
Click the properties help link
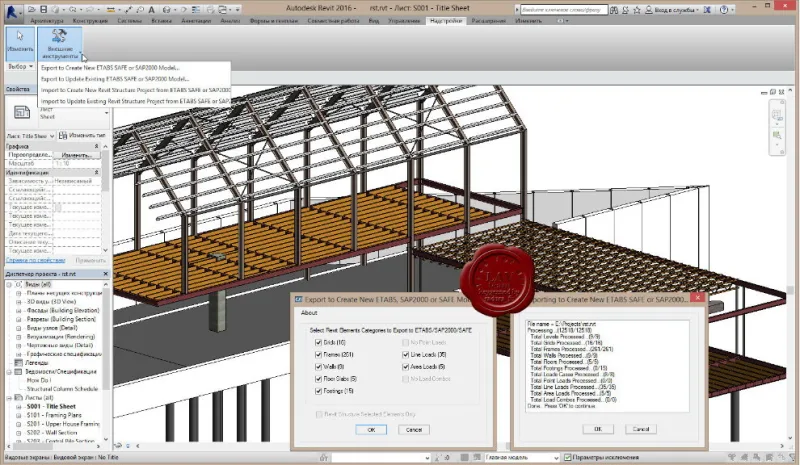coord(36,260)
